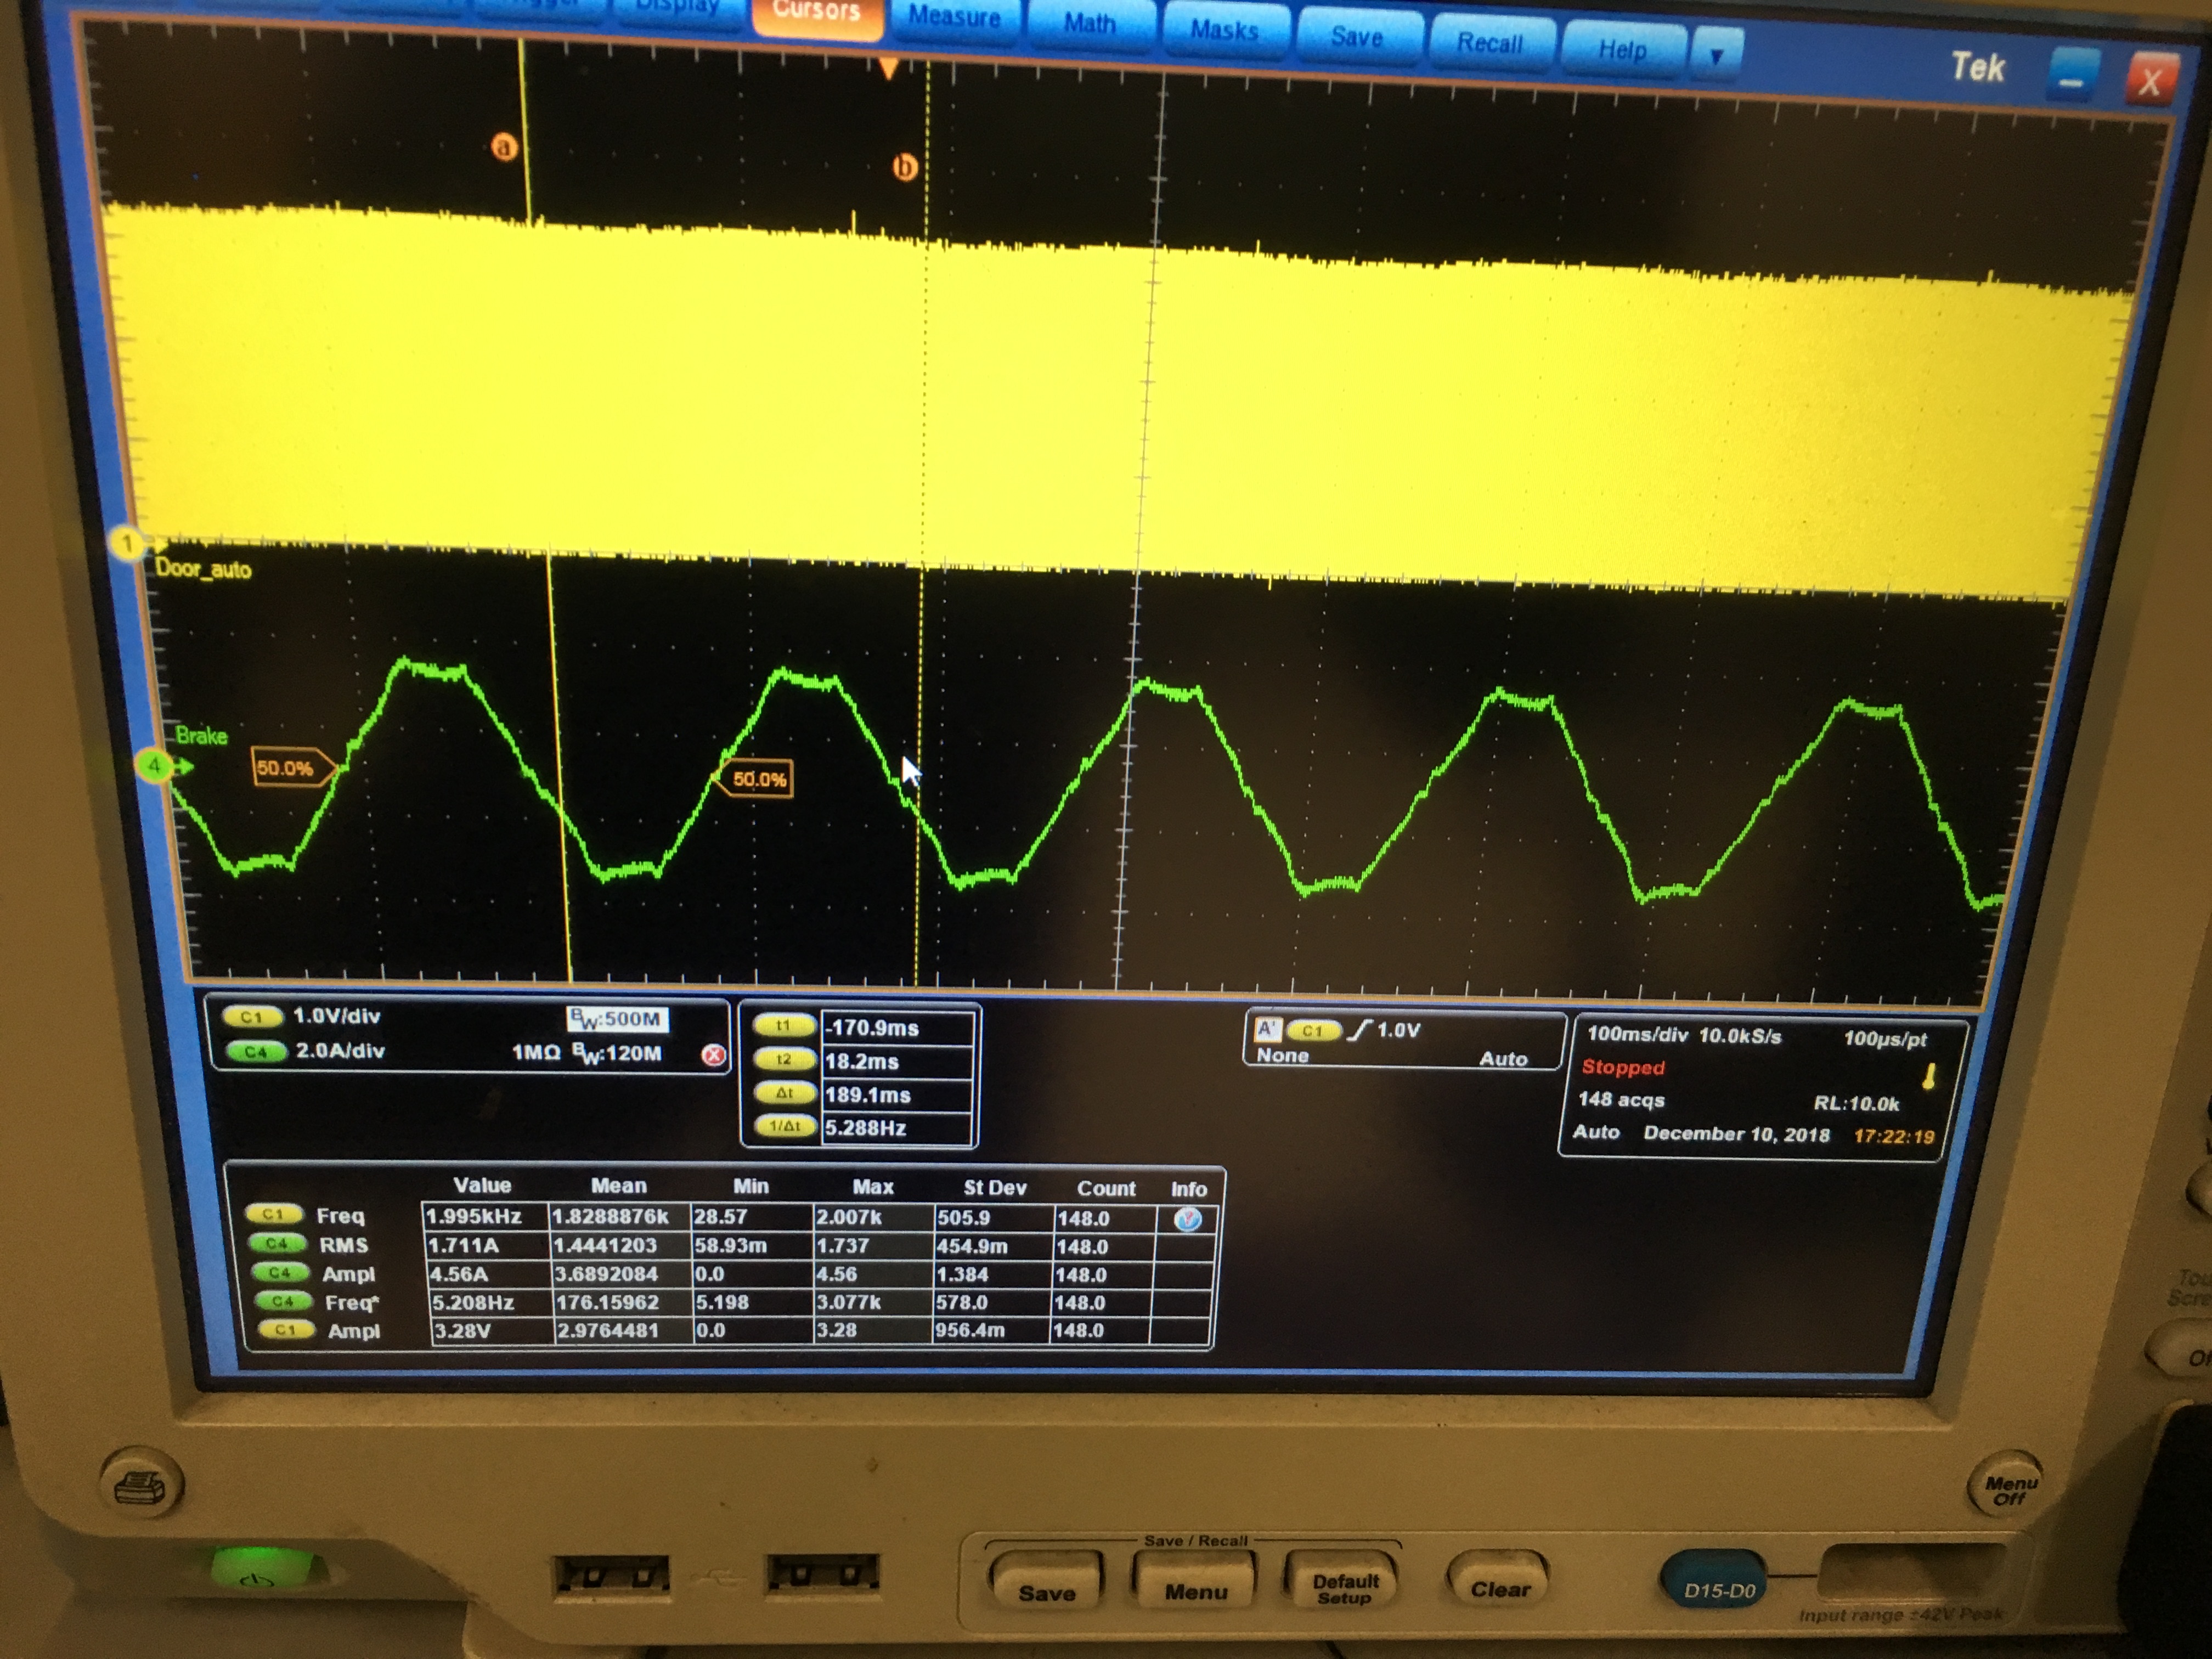Click the C4 channel badge beside 2.0A/div
Viewport: 2212px width, 1659px height.
click(256, 1051)
